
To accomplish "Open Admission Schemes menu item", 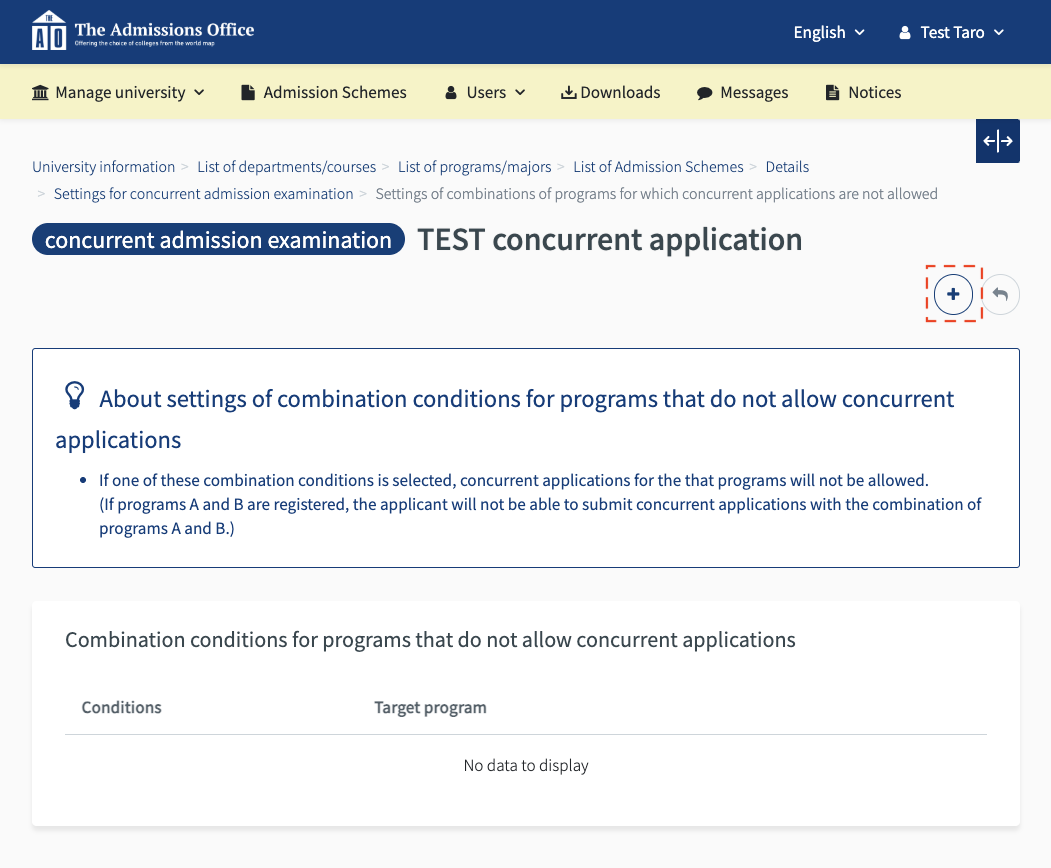I will click(324, 92).
